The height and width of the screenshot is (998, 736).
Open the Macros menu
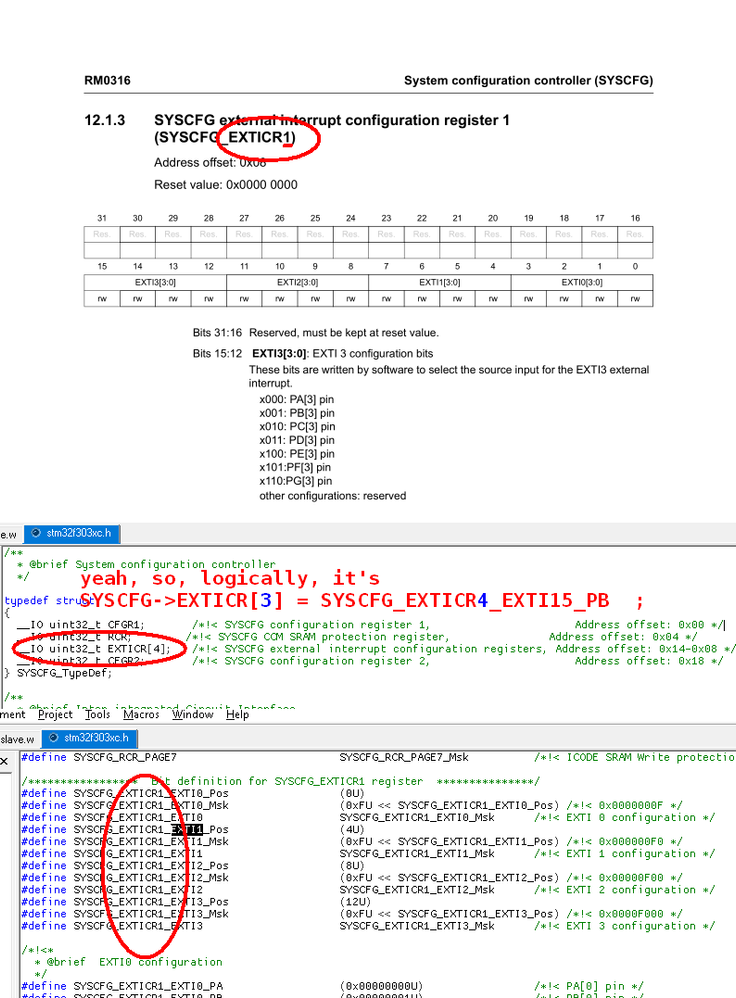click(x=141, y=714)
